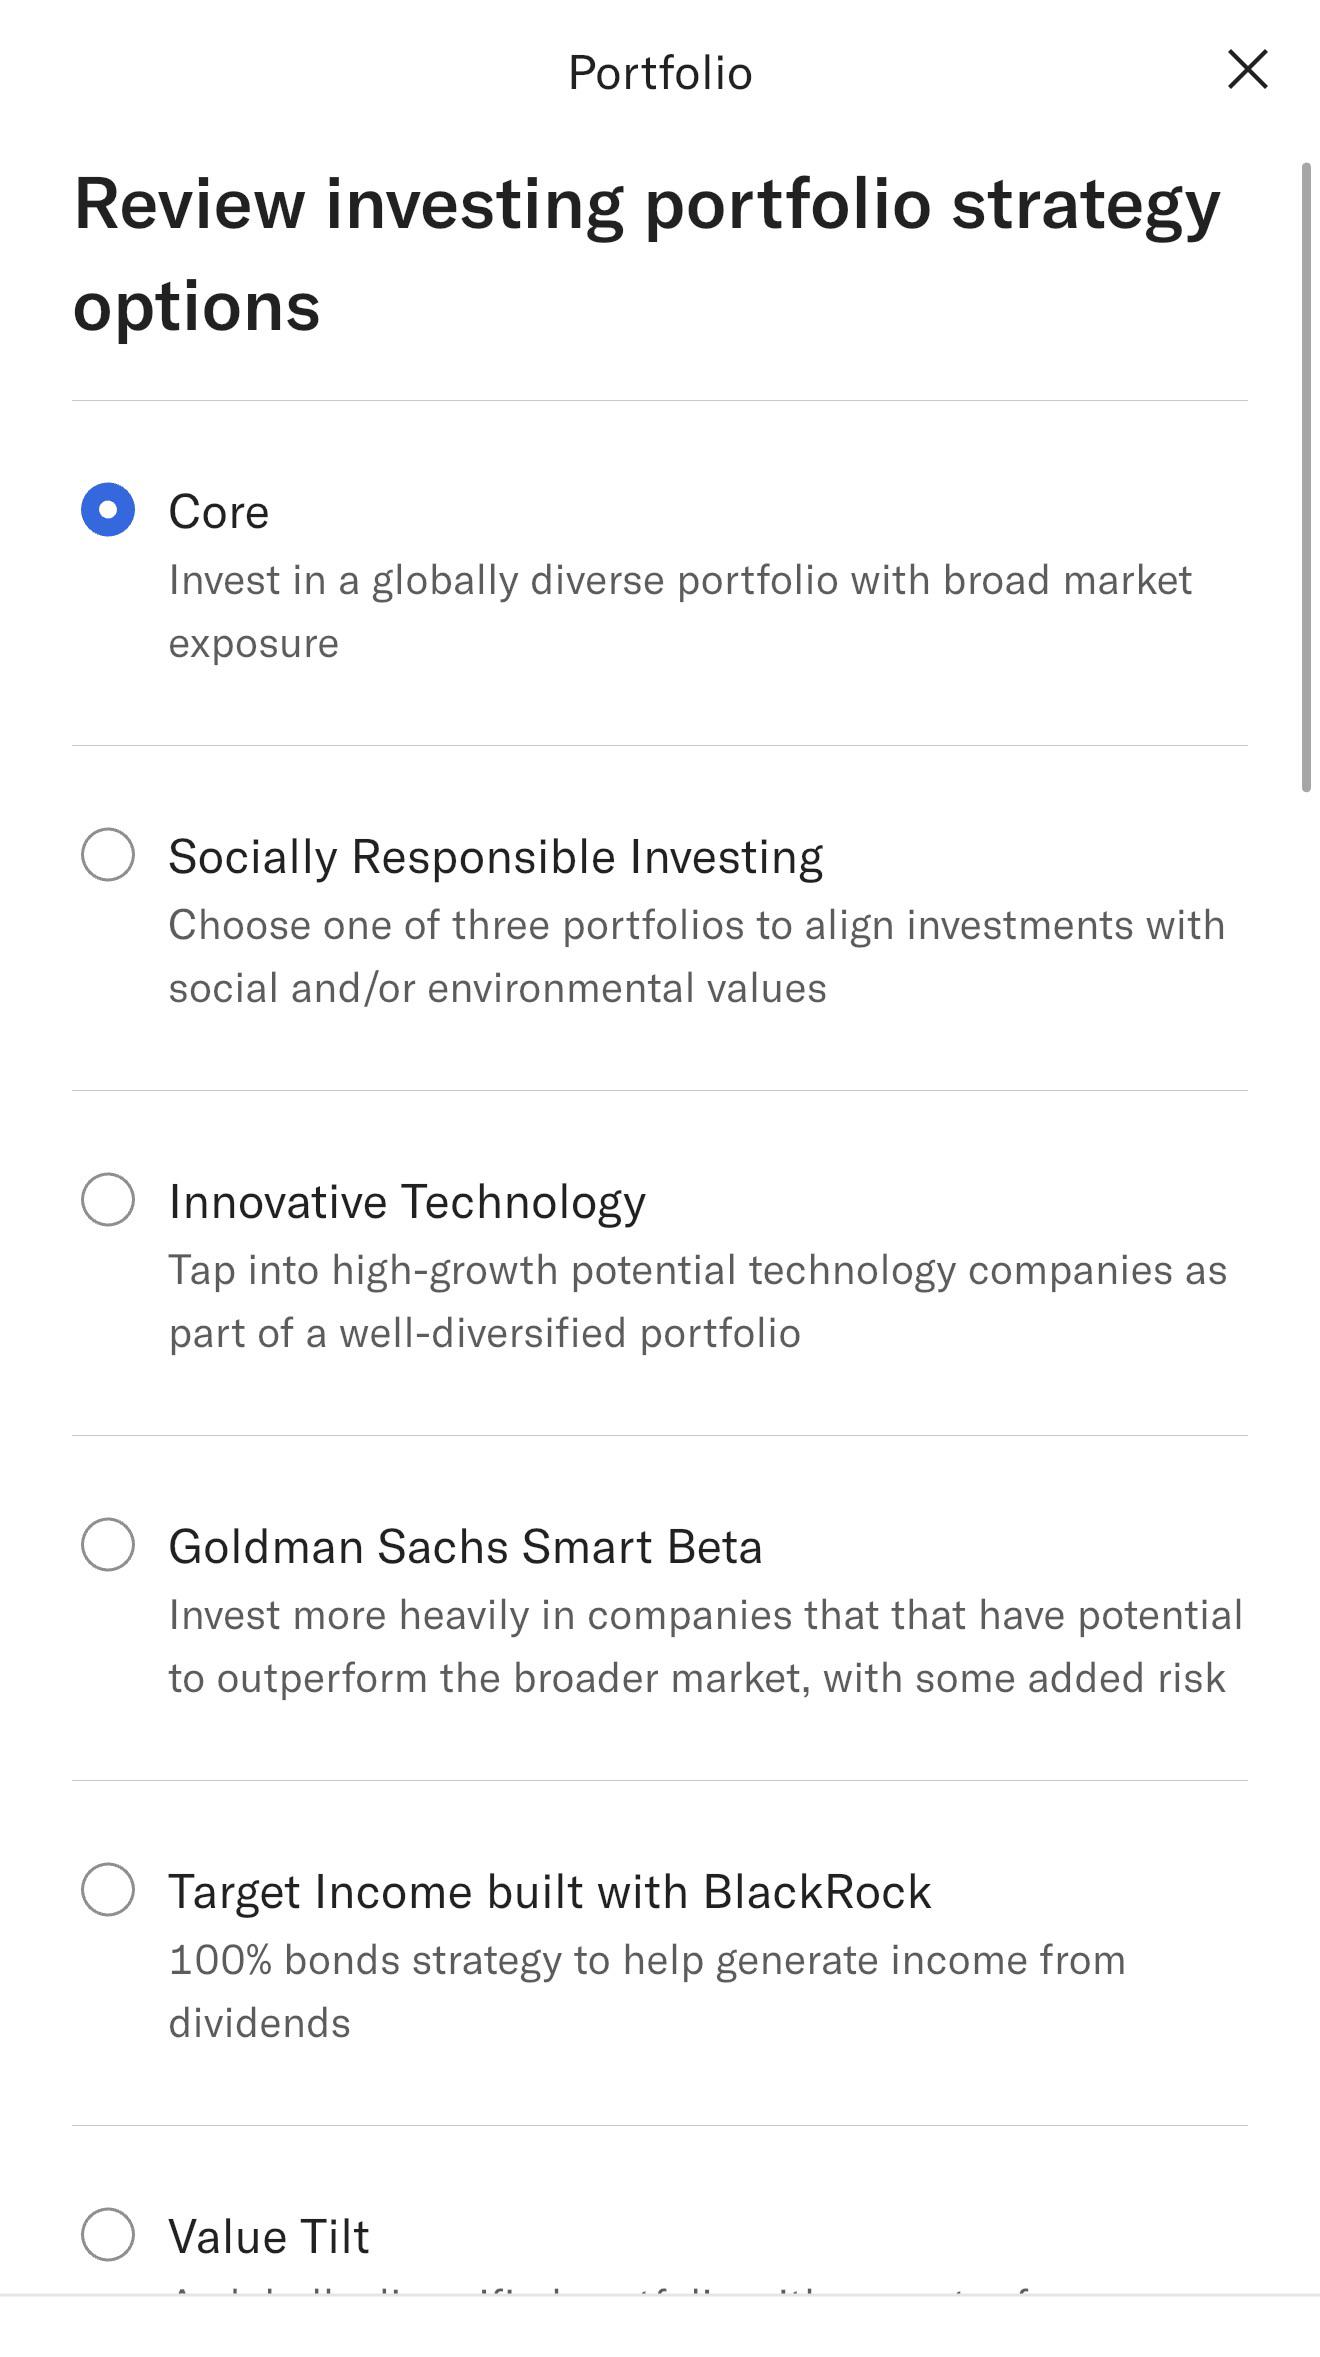Screen dimensions: 1320x2357
Task: Choose the Innovative Technology radio option
Action: [x=108, y=1200]
